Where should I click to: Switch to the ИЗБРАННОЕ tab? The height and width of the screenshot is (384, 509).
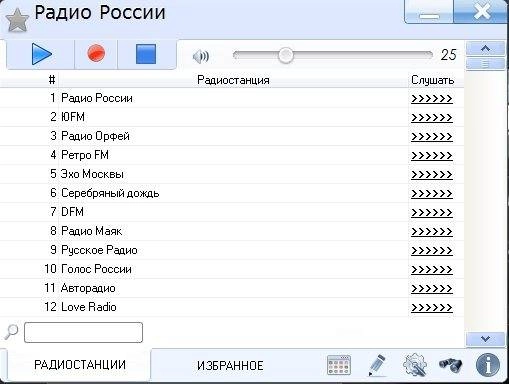(x=230, y=366)
